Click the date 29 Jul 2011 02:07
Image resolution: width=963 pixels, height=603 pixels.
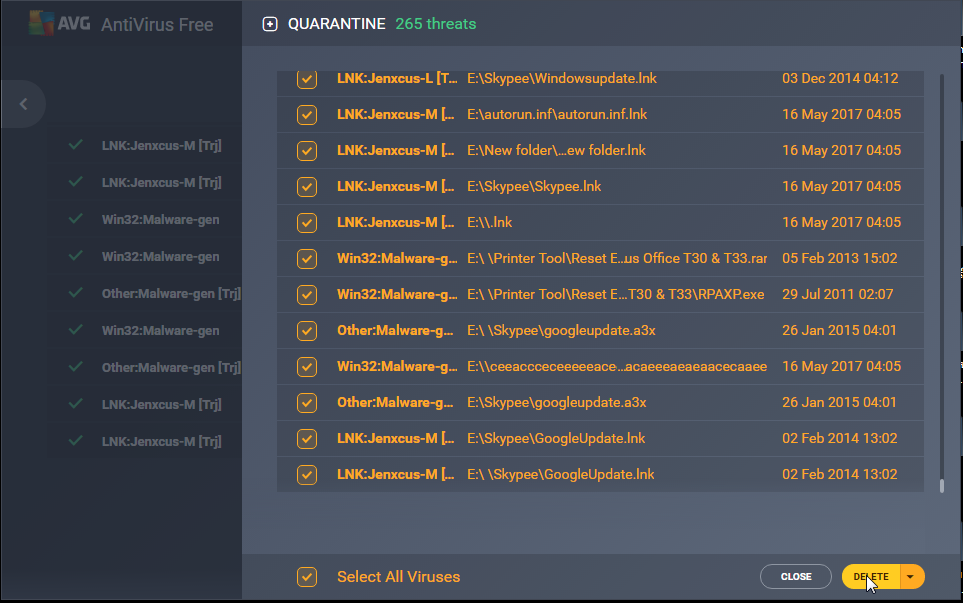point(838,294)
